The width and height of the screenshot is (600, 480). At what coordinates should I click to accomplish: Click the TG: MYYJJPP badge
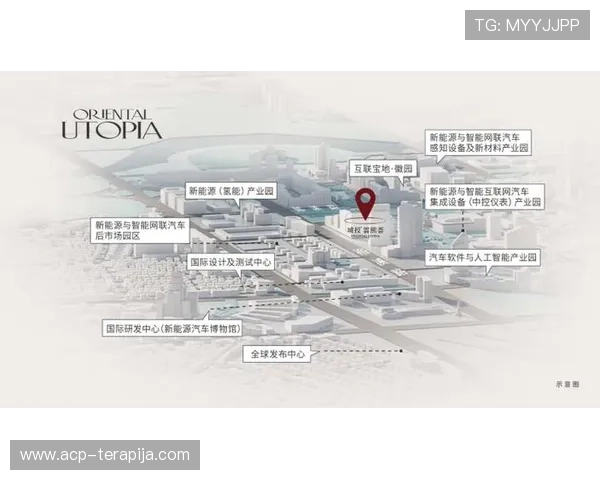[x=527, y=25]
